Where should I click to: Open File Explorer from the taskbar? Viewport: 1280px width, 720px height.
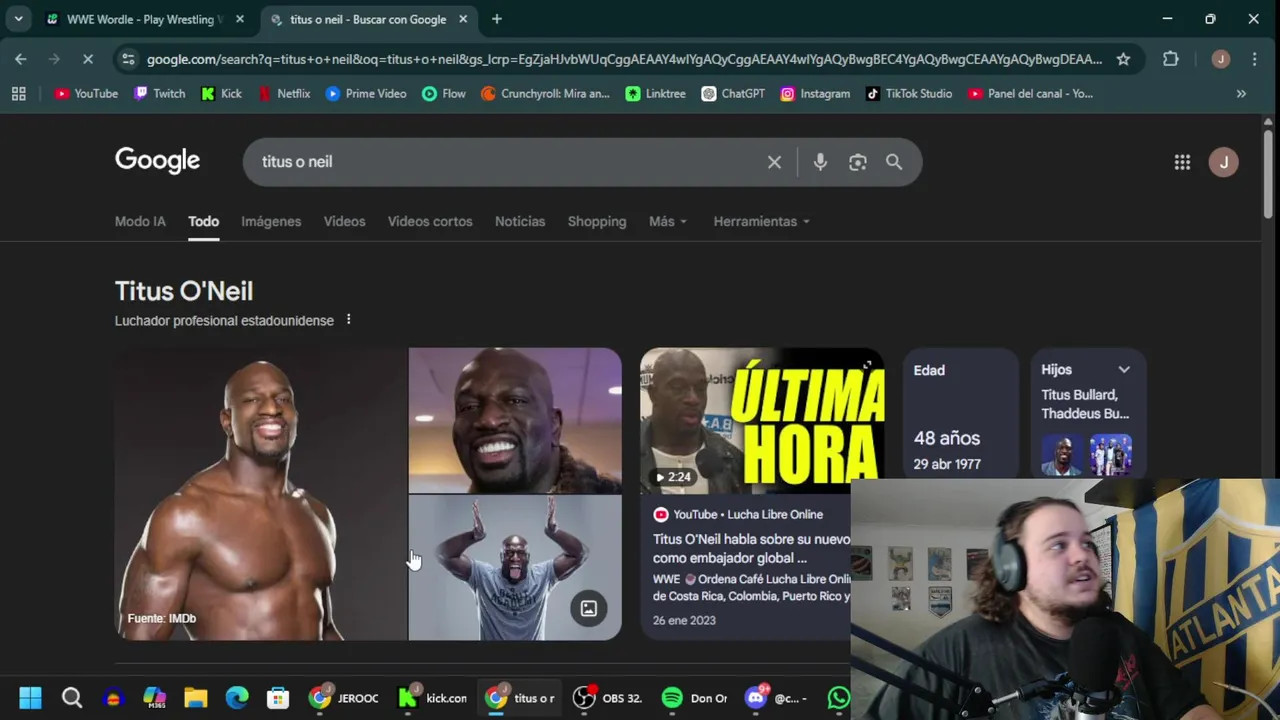click(x=195, y=698)
